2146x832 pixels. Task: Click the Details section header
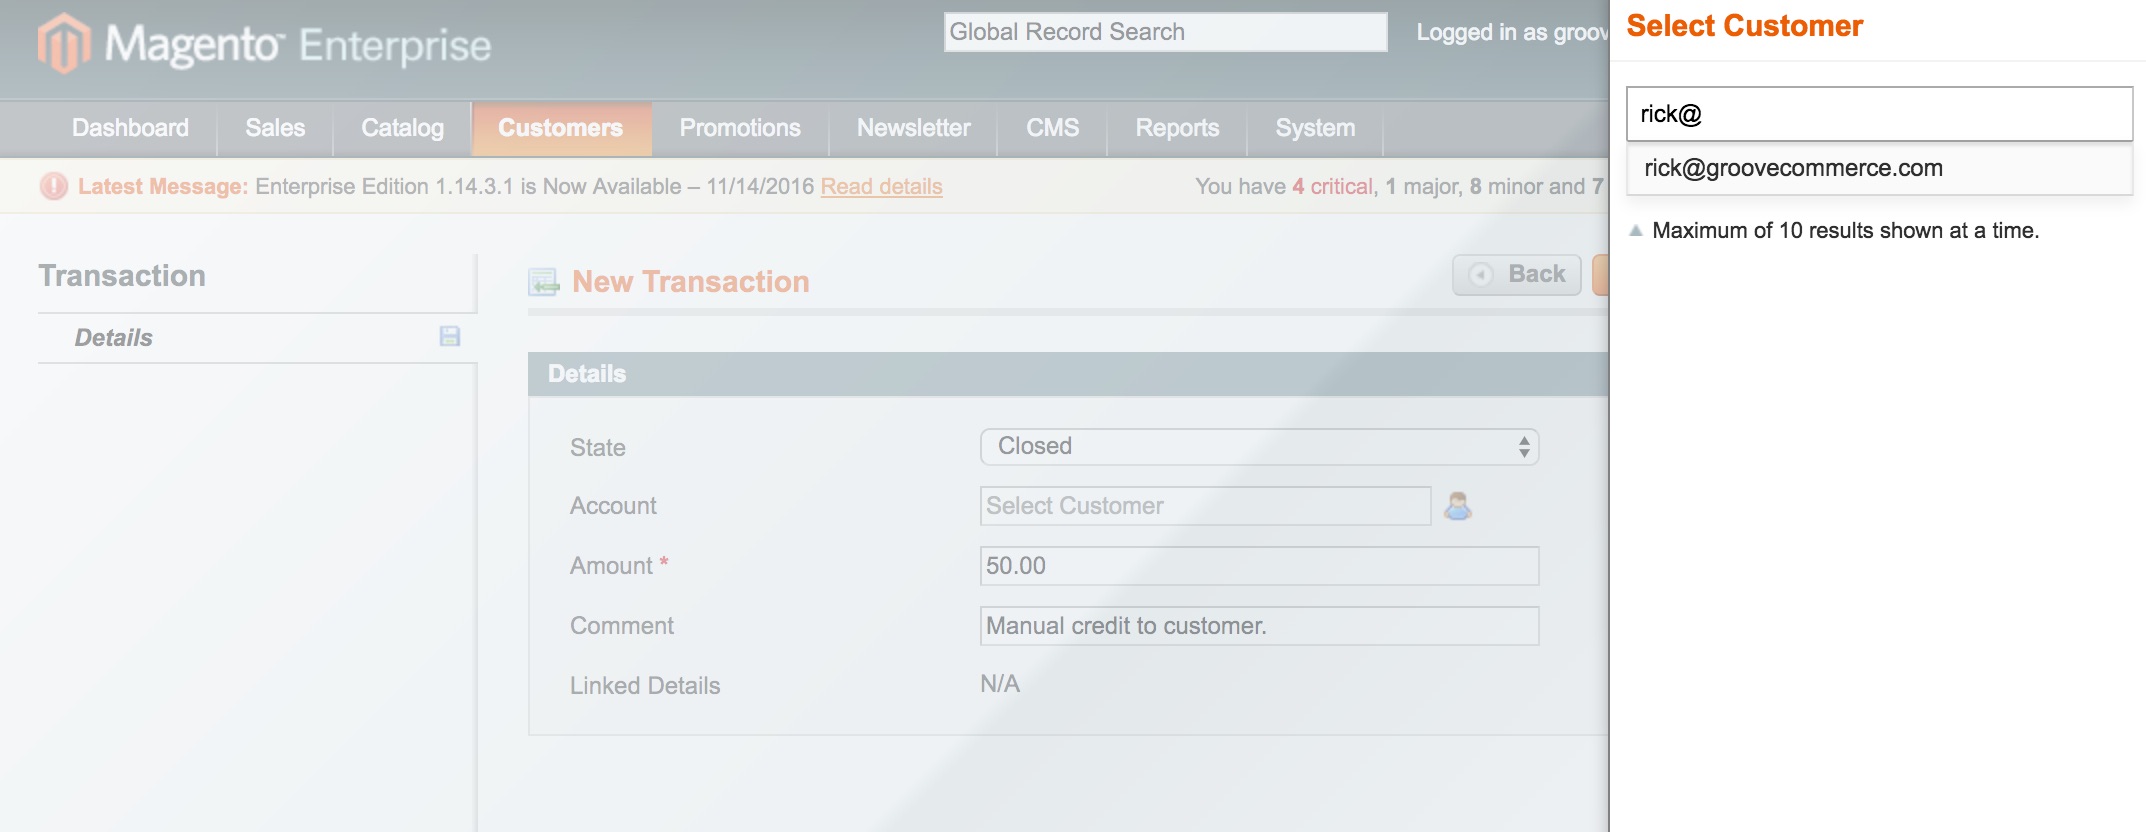1068,374
